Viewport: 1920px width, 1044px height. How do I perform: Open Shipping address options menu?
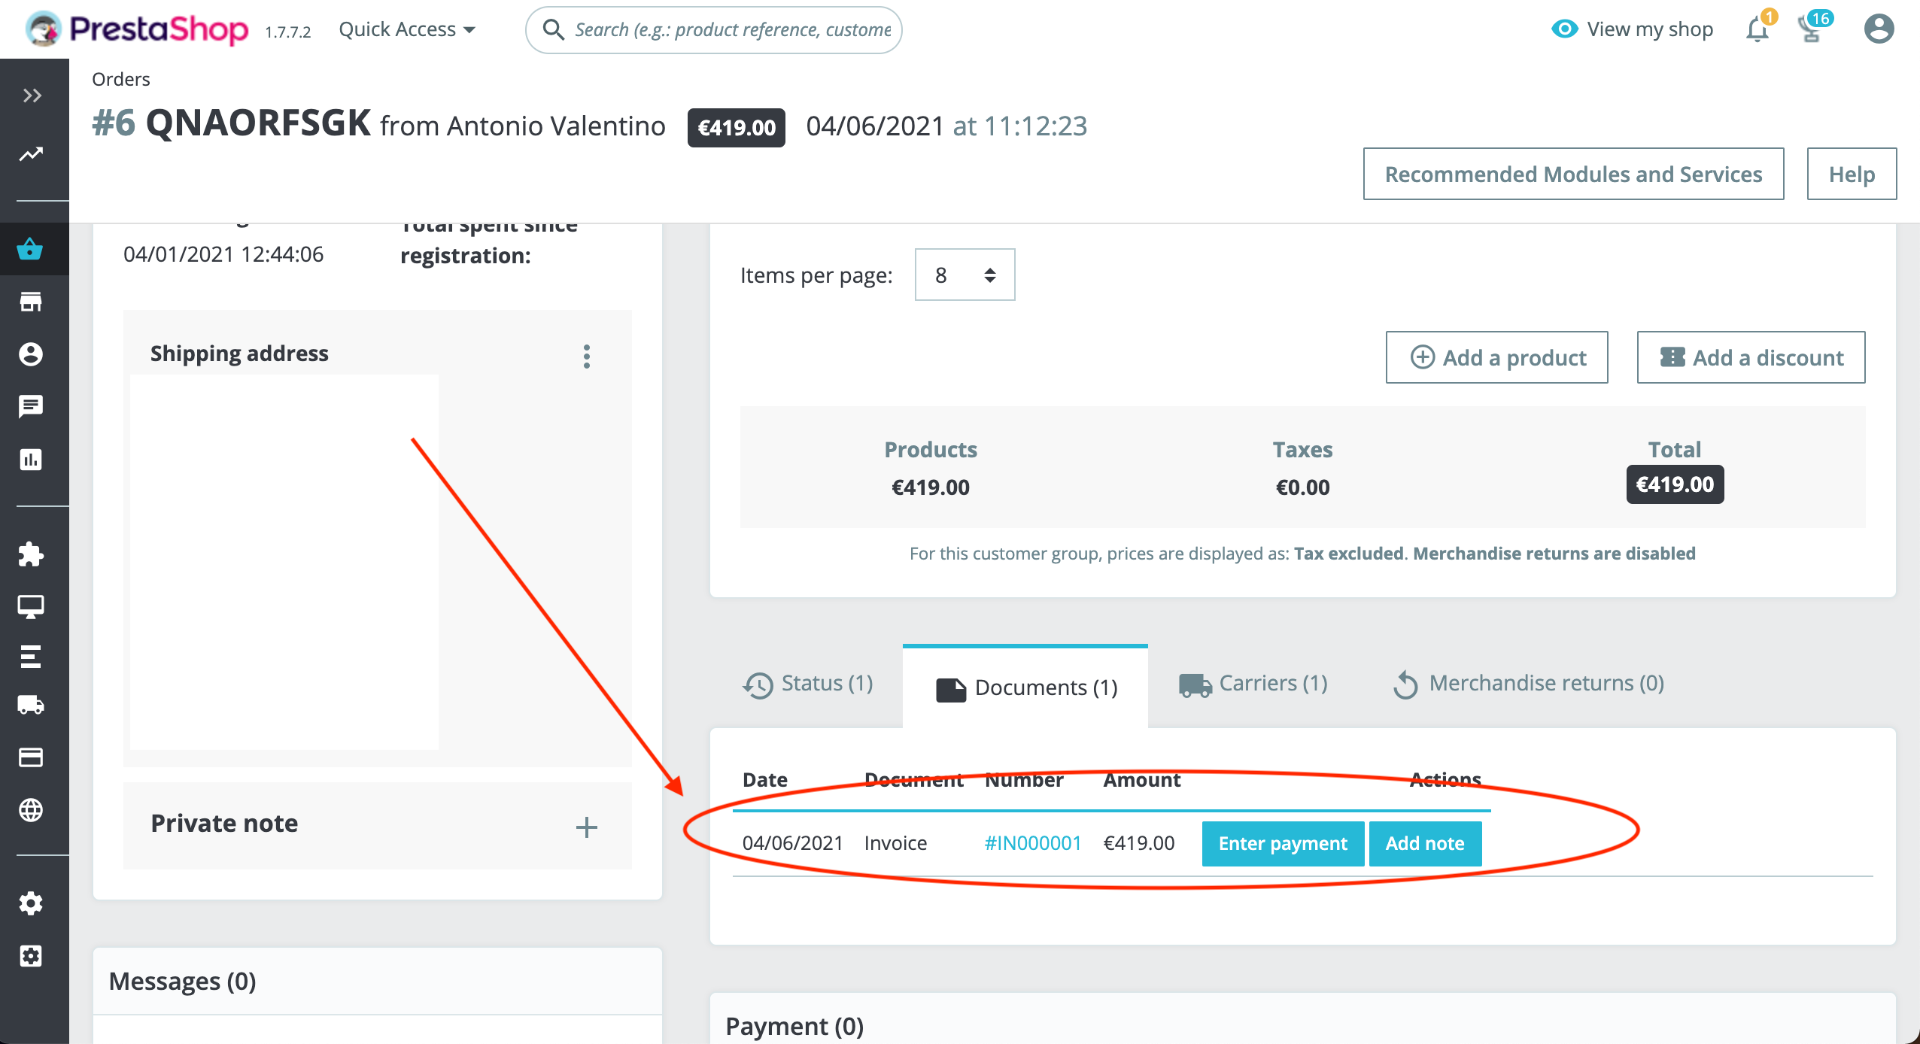tap(587, 357)
